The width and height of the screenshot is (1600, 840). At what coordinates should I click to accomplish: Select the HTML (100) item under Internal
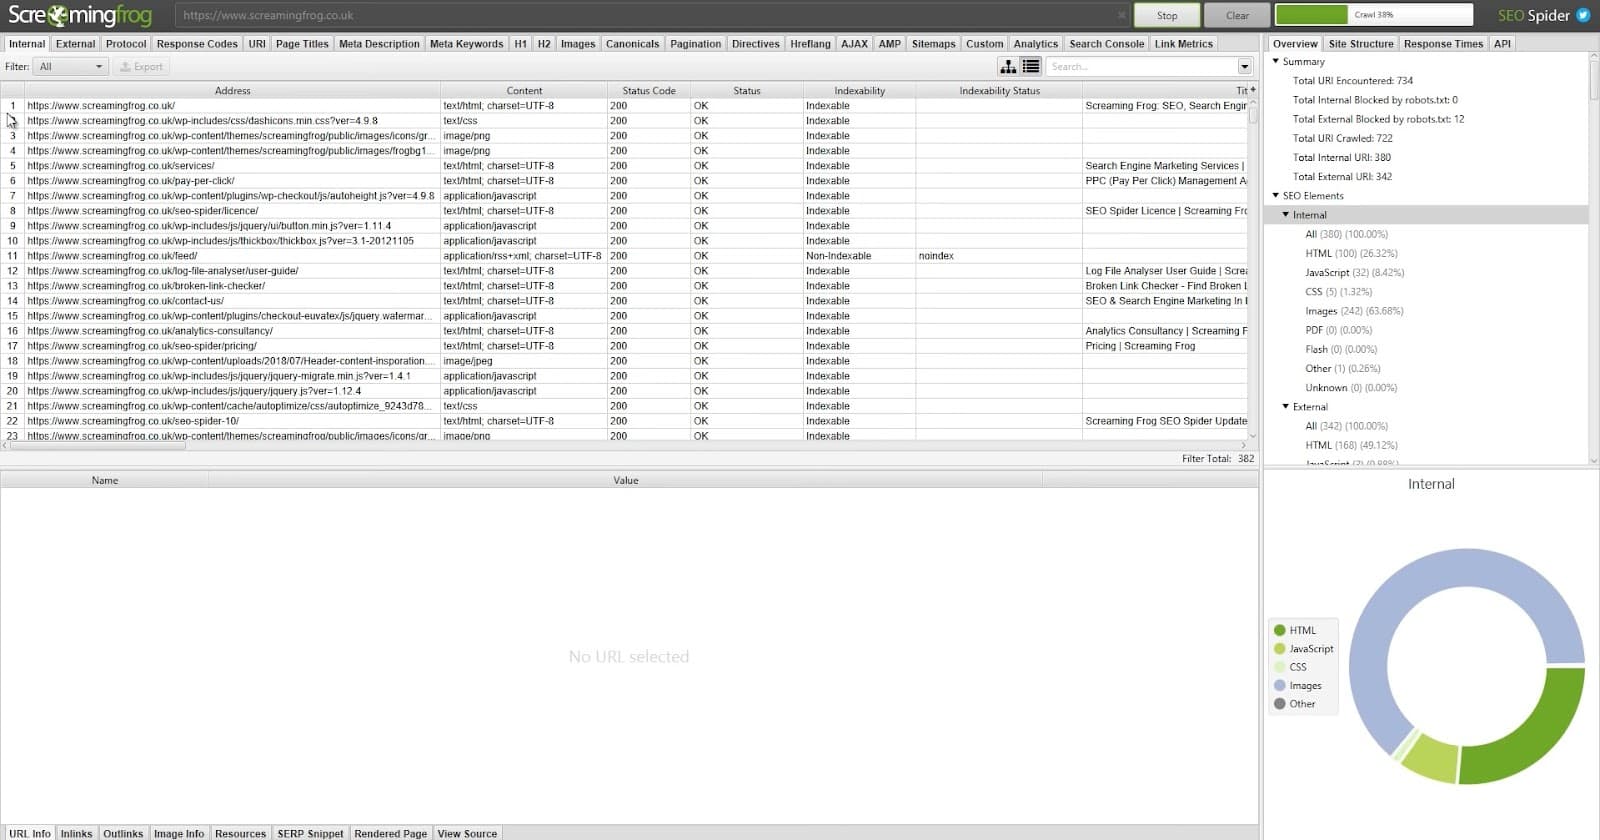point(1351,253)
